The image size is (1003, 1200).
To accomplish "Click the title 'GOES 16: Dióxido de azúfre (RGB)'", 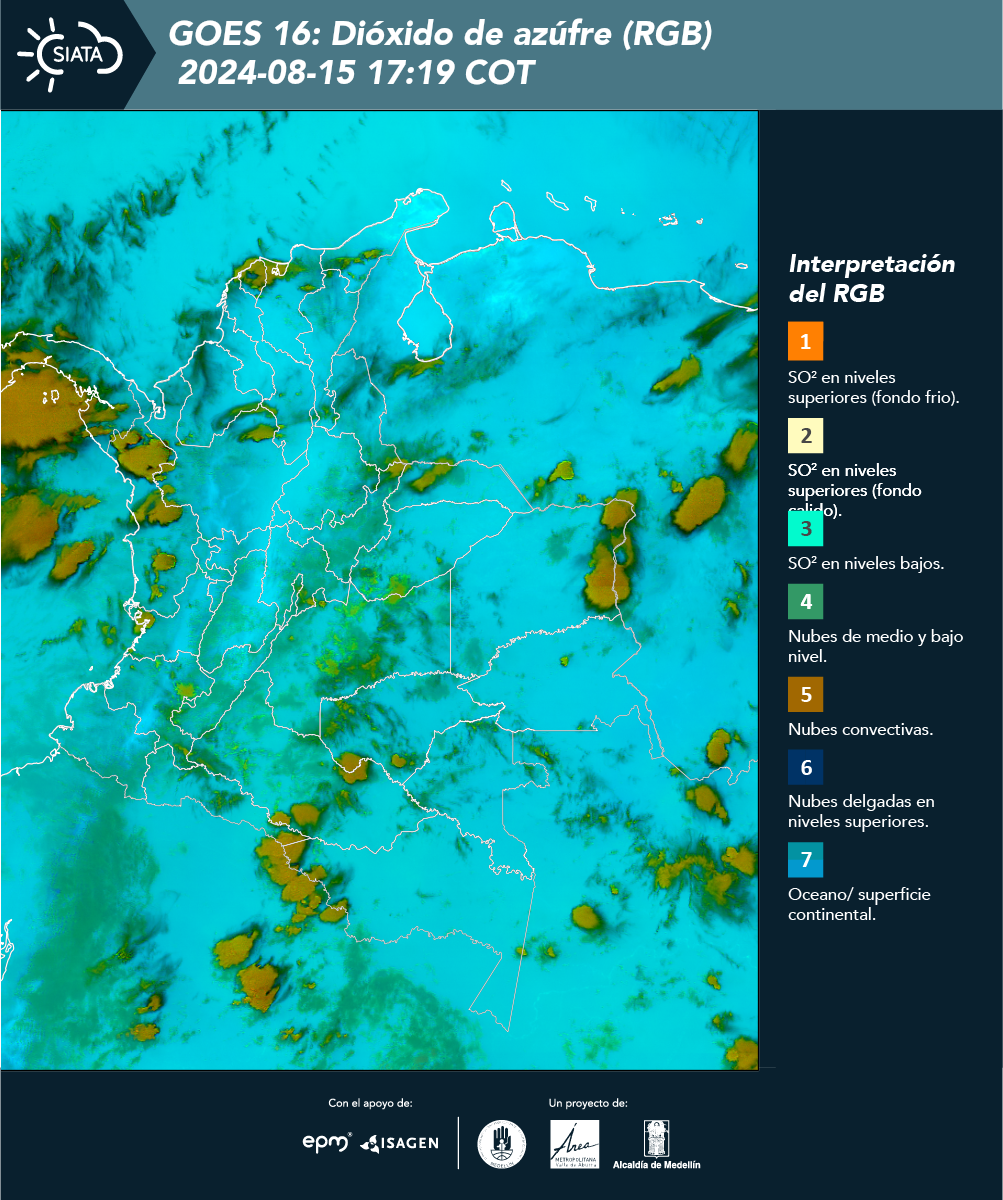I will click(441, 35).
